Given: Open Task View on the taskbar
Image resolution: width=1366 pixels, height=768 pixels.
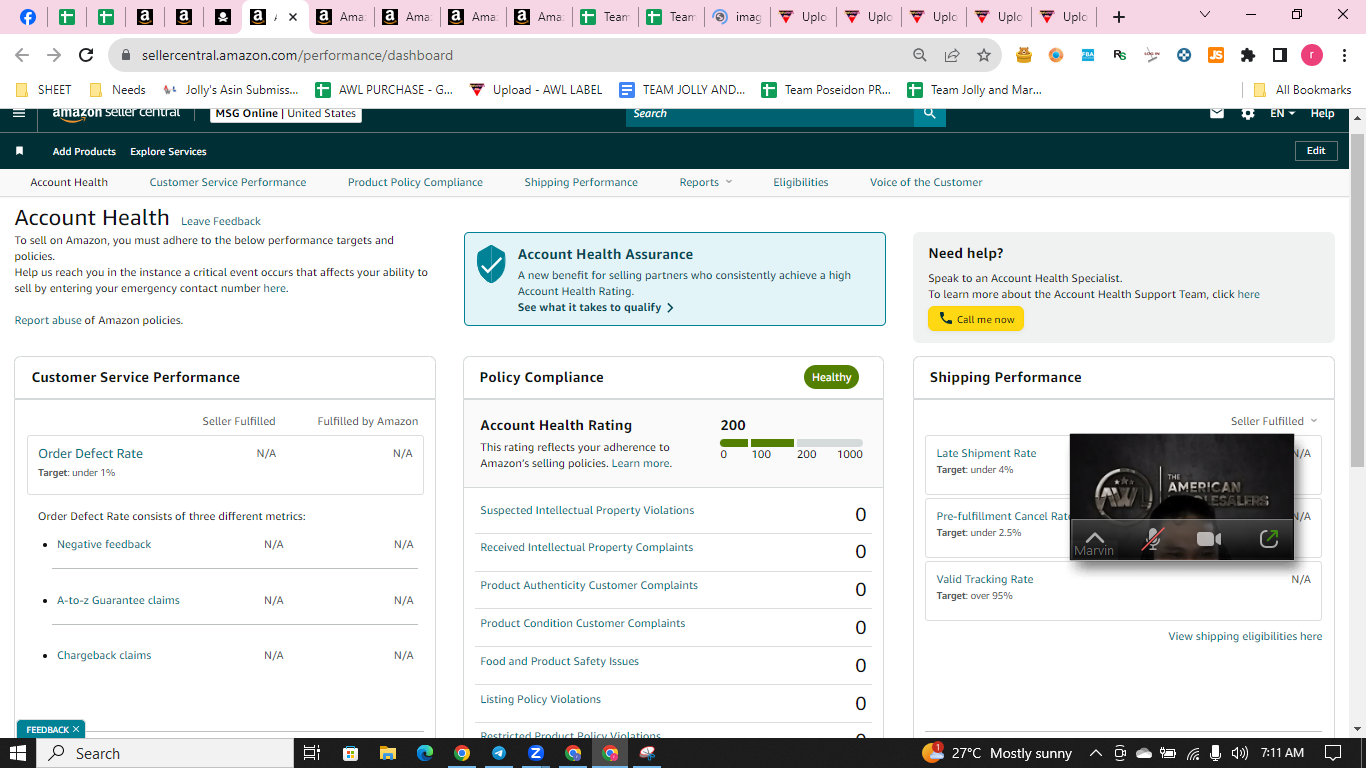Looking at the screenshot, I should [x=311, y=753].
